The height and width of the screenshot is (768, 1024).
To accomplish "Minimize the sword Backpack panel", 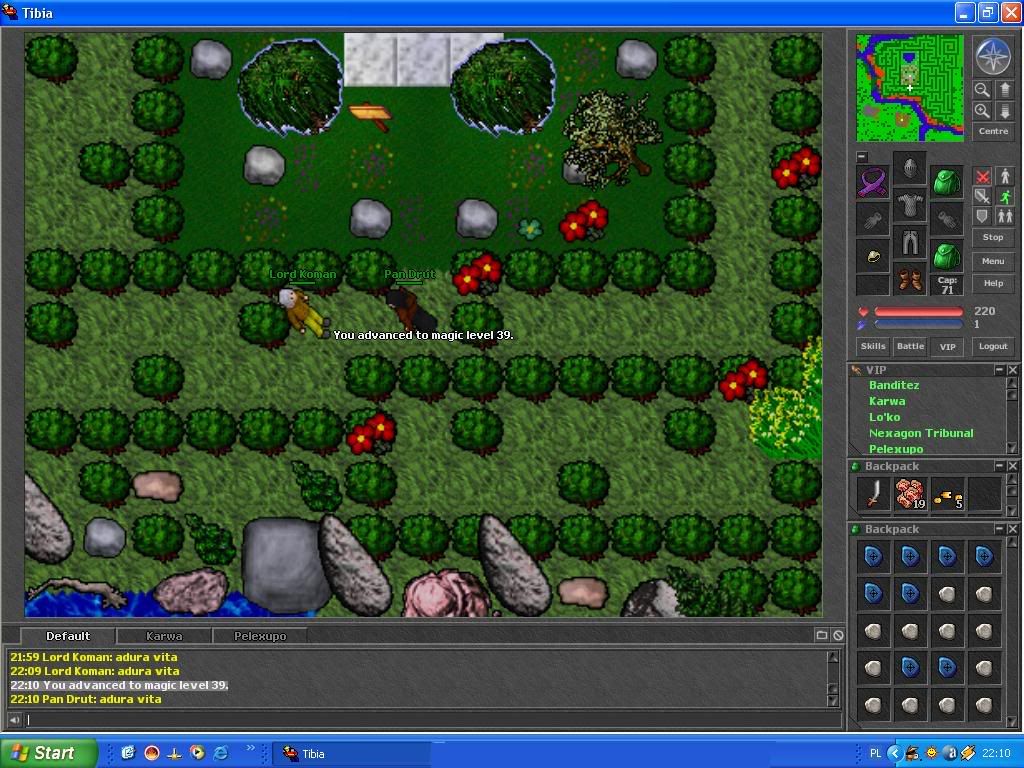I will [999, 466].
